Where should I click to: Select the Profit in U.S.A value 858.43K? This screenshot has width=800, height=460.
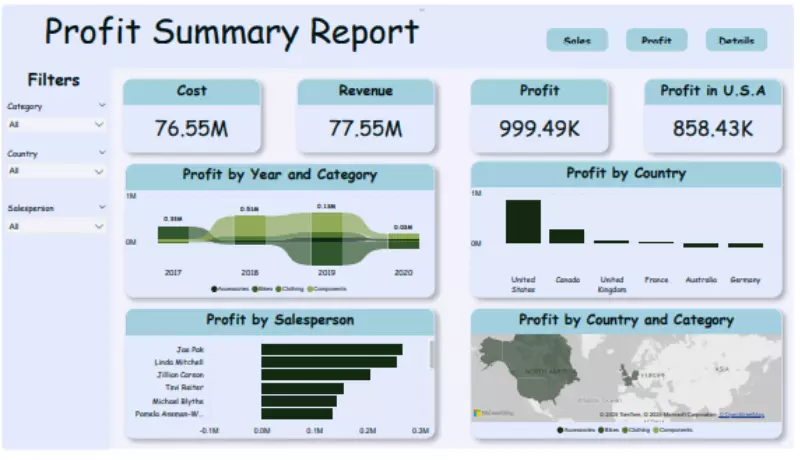pyautogui.click(x=713, y=129)
